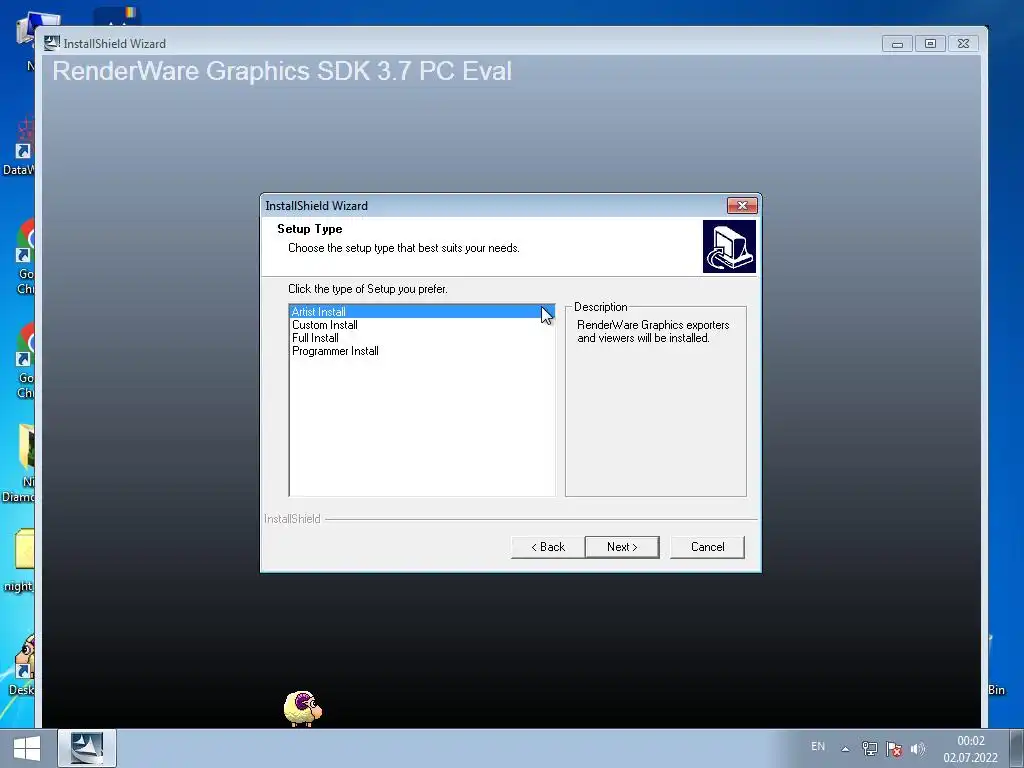This screenshot has width=1024, height=768.
Task: Click the sheep desktop pet
Action: tap(303, 709)
